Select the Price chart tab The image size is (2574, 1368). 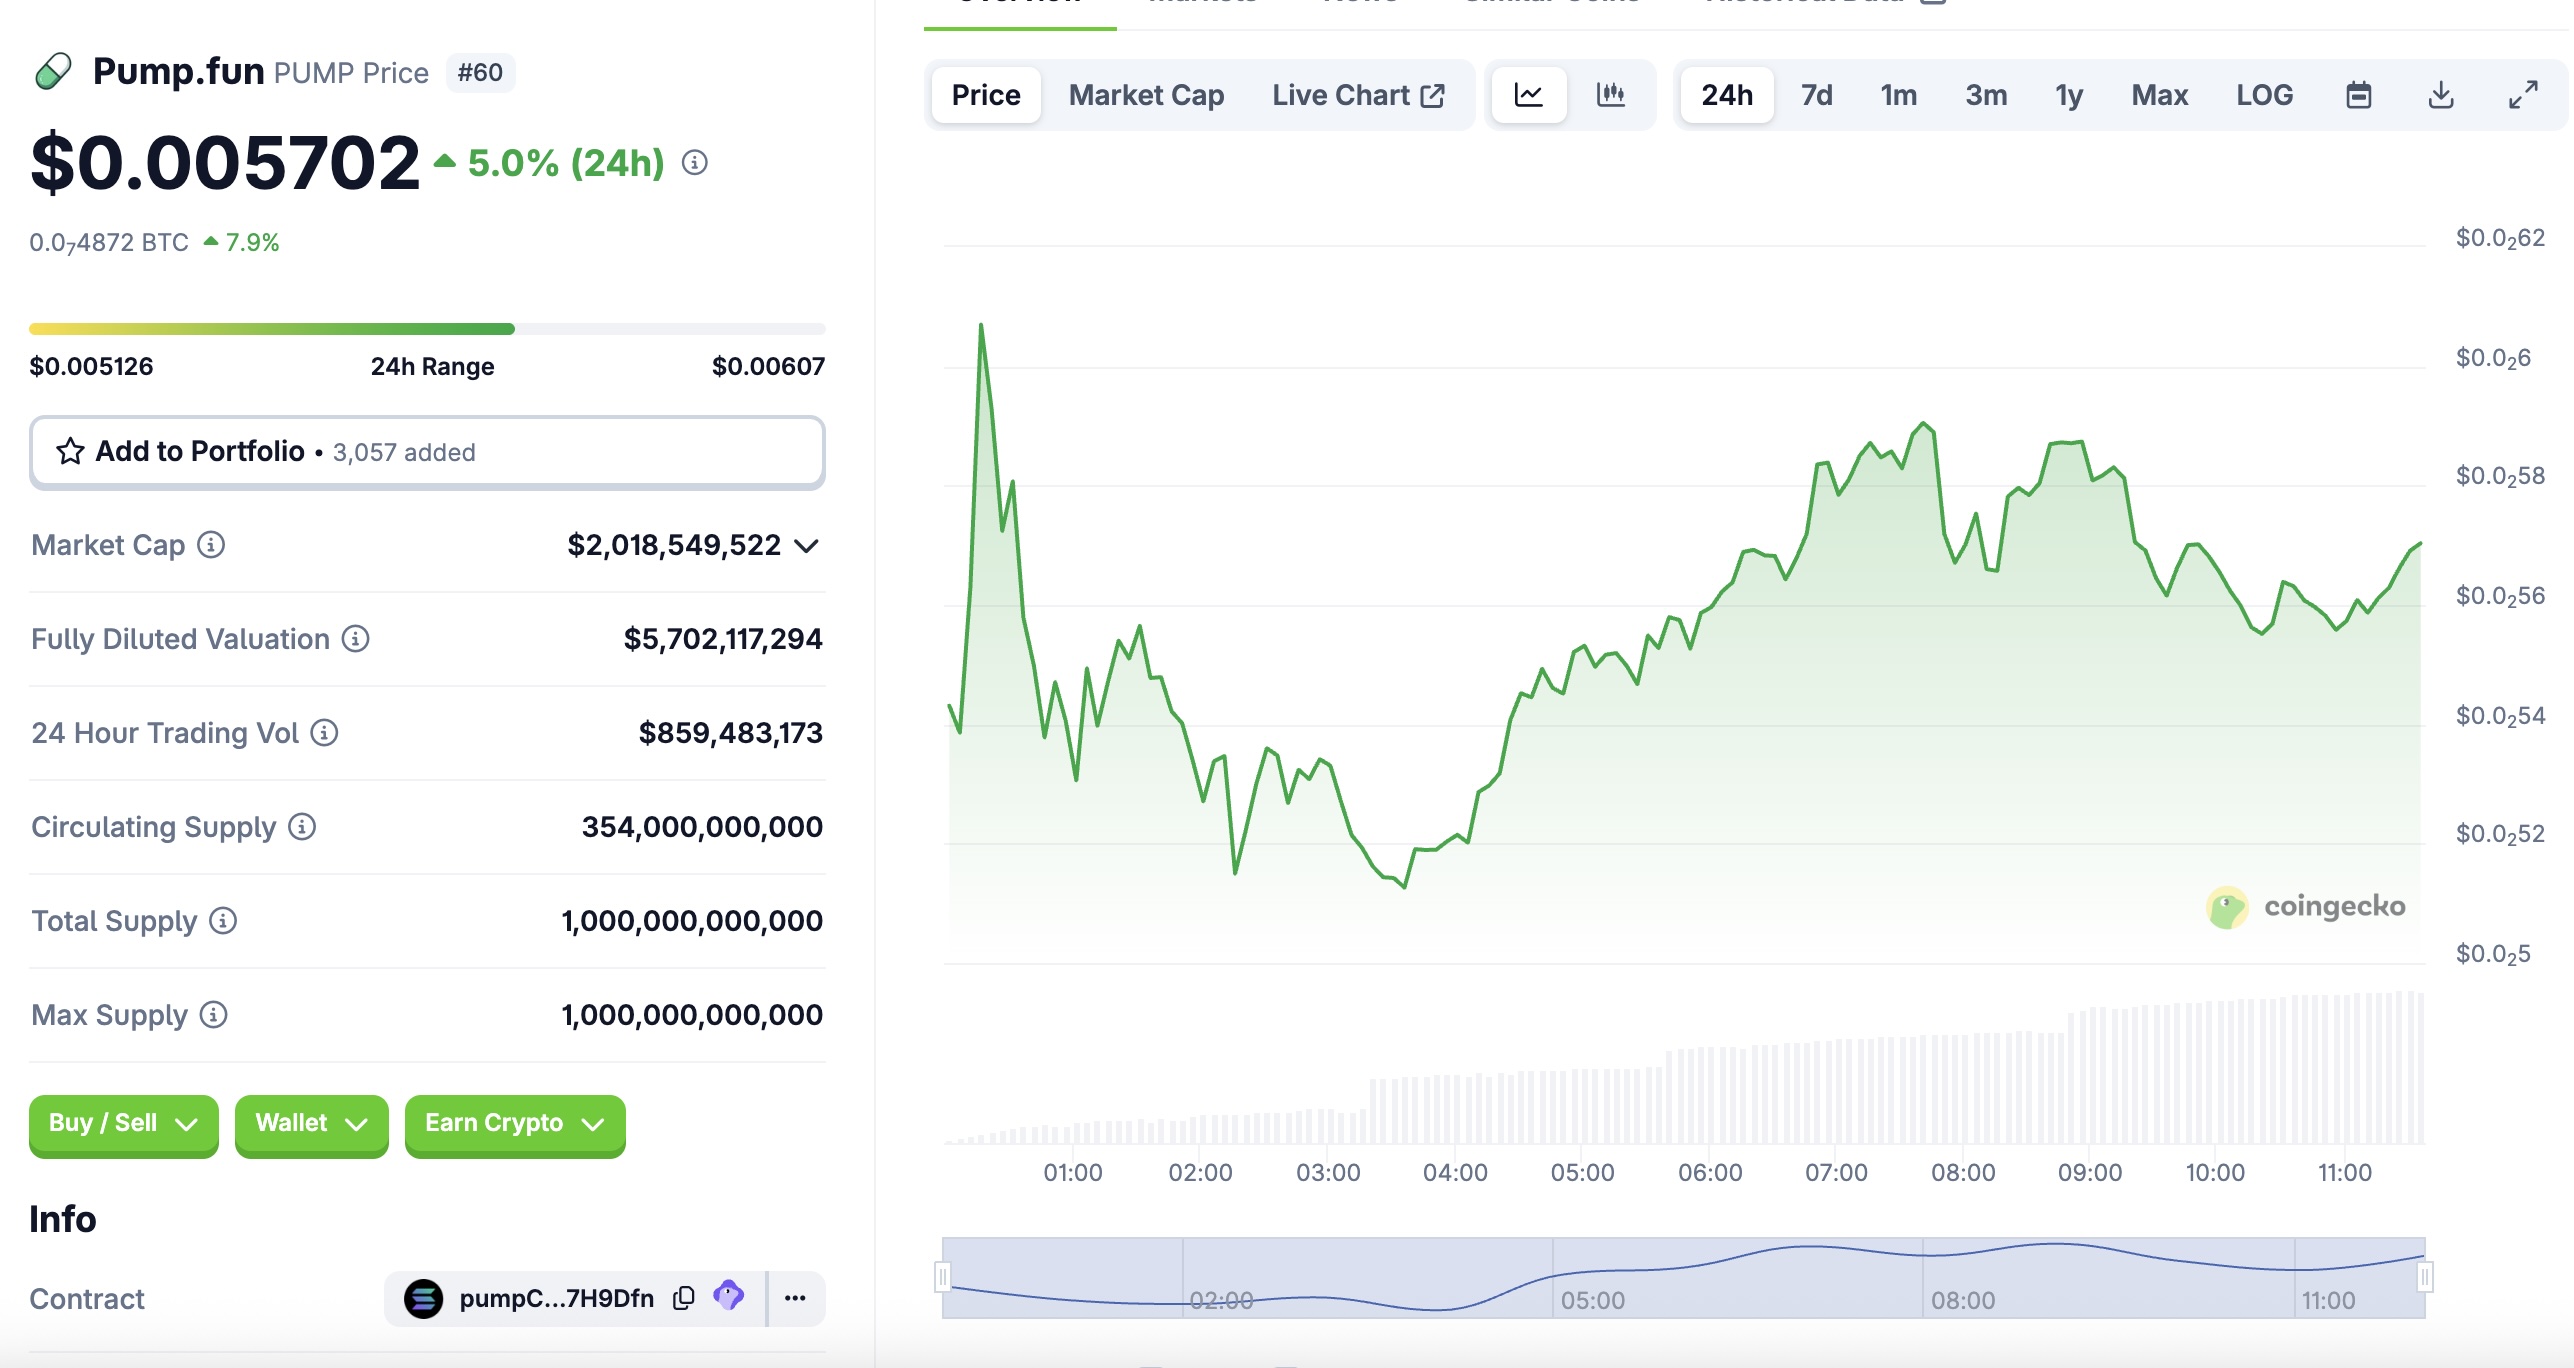pyautogui.click(x=986, y=95)
